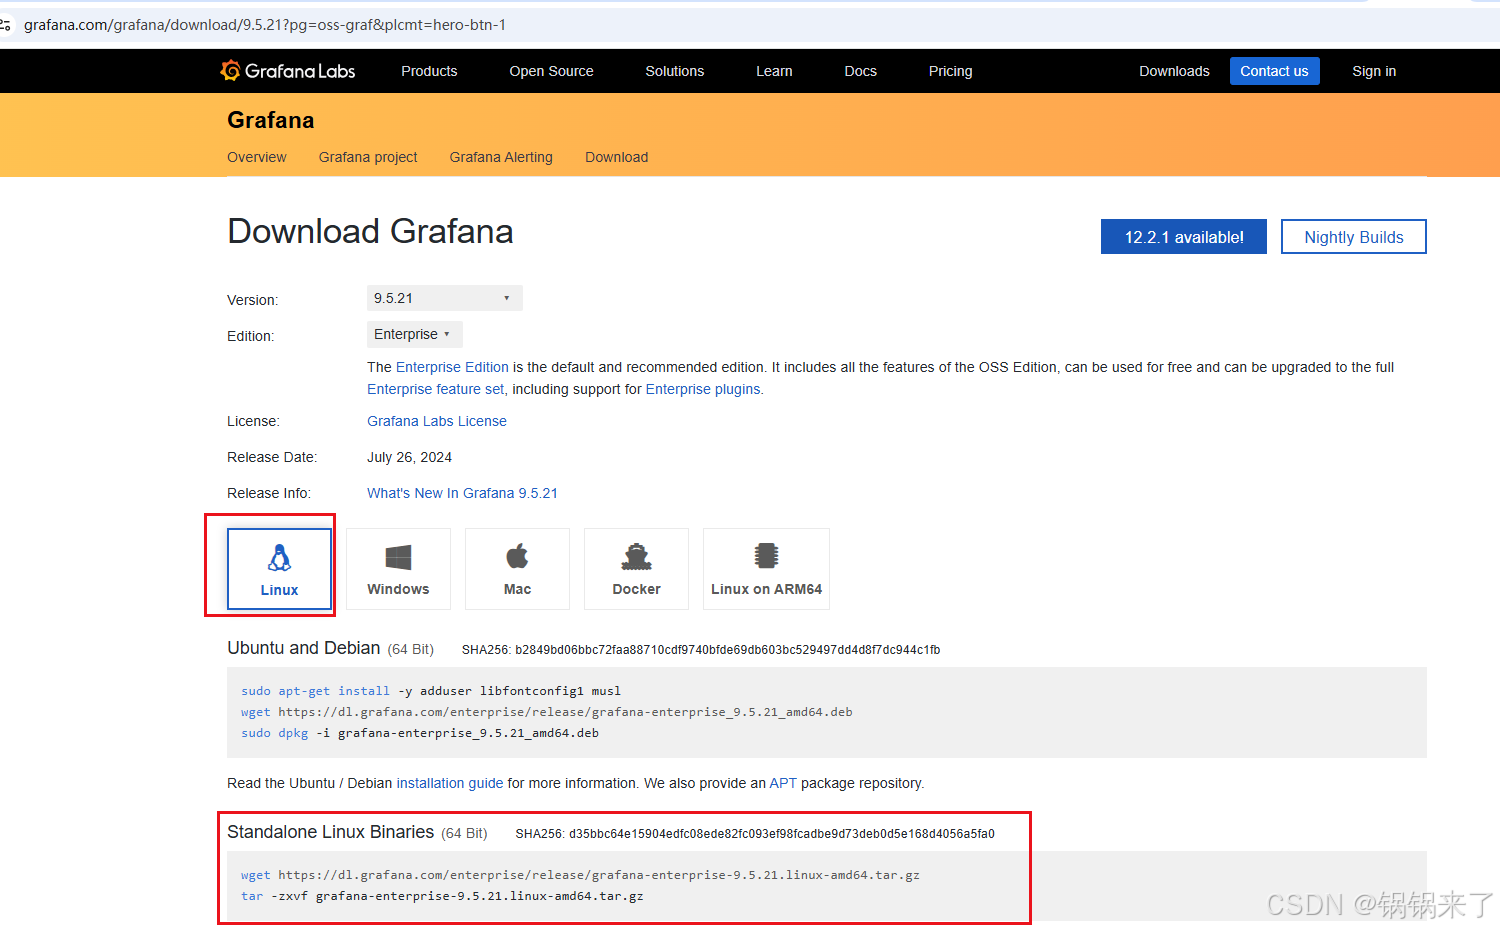The width and height of the screenshot is (1500, 931).
Task: Select the Linux platform tile
Action: pyautogui.click(x=279, y=569)
